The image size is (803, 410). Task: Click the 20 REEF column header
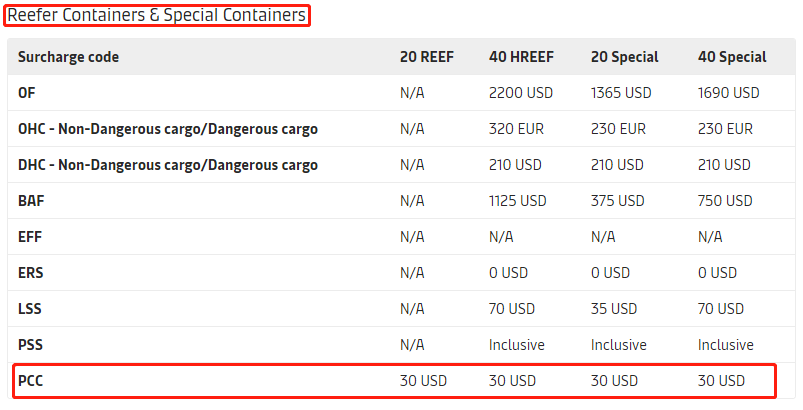click(x=427, y=57)
